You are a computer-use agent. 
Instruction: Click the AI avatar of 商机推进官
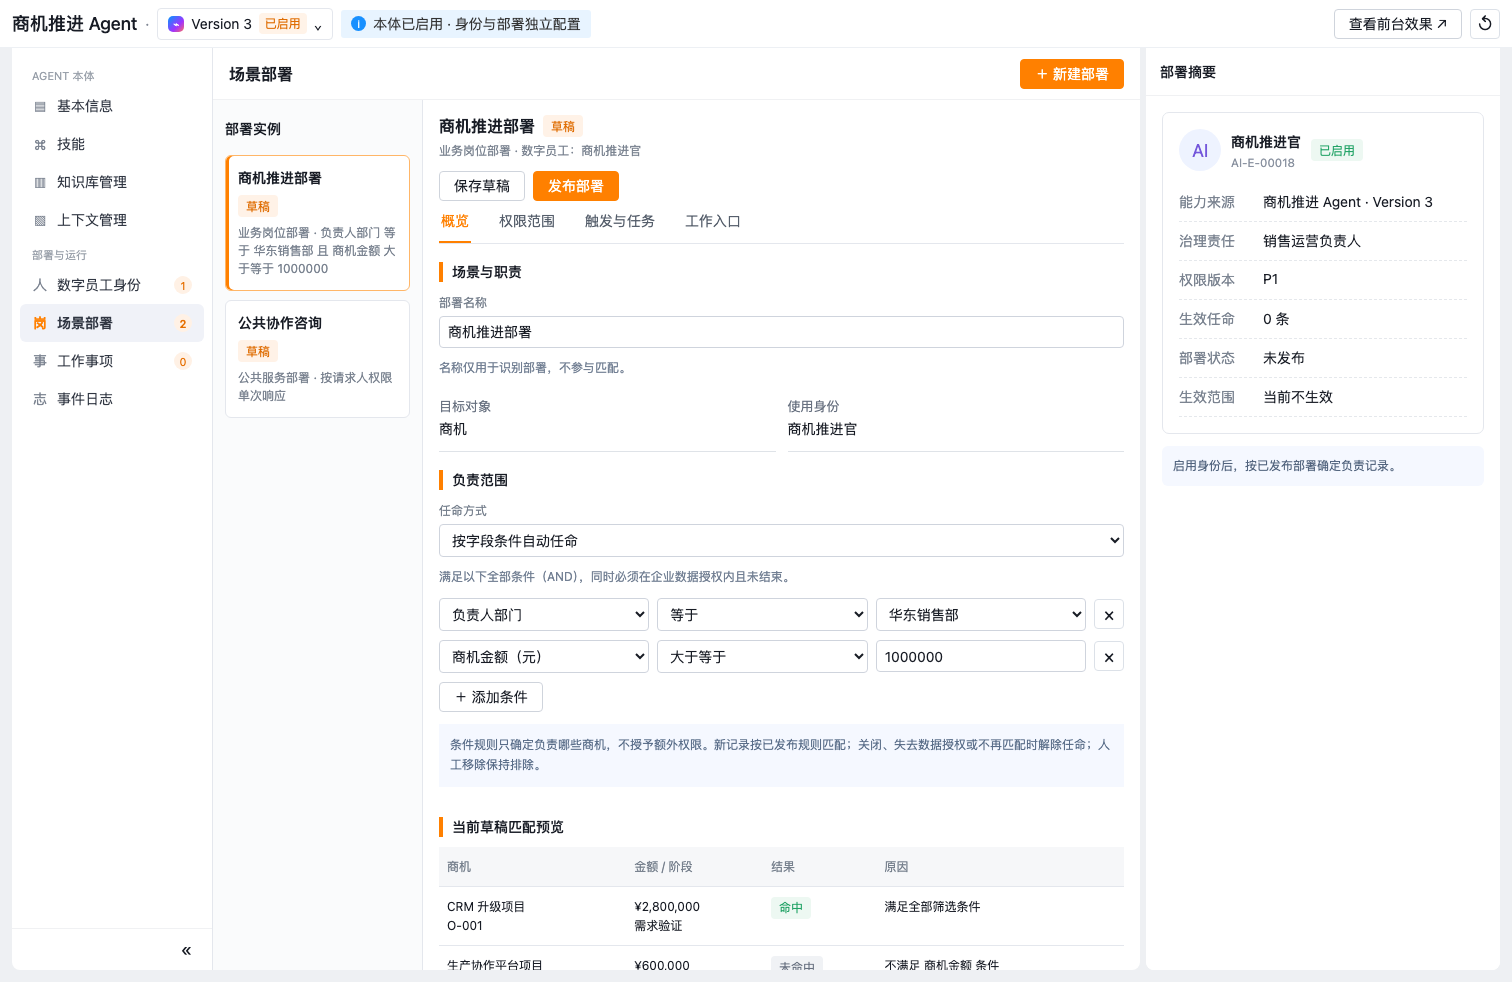[x=1200, y=150]
